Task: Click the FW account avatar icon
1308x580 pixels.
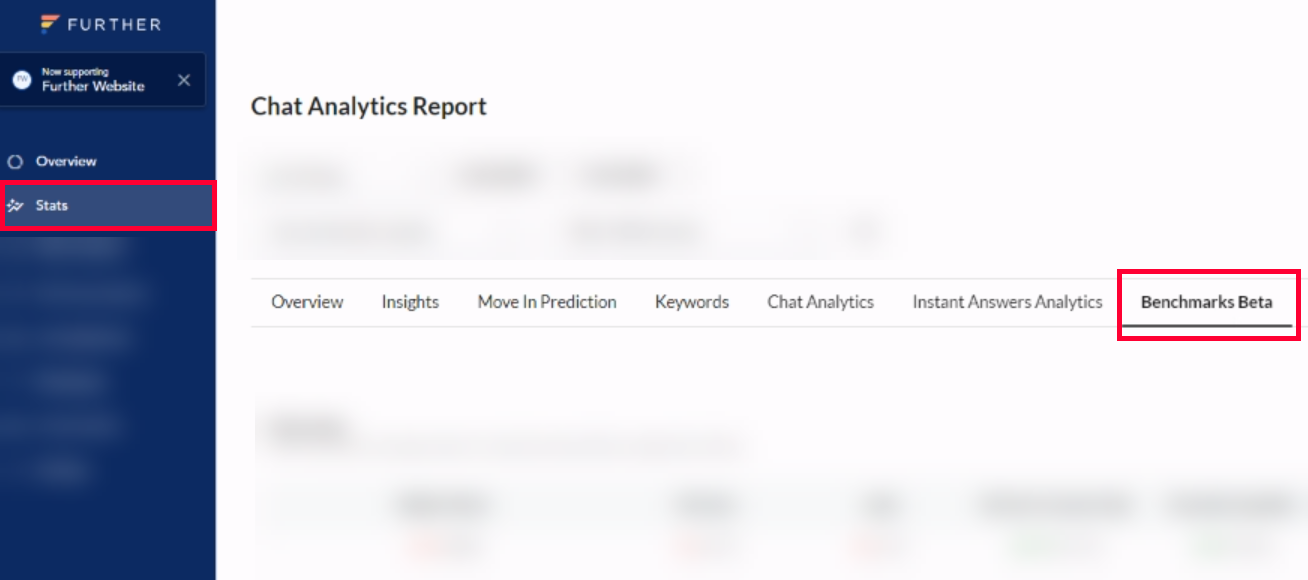Action: pos(21,80)
